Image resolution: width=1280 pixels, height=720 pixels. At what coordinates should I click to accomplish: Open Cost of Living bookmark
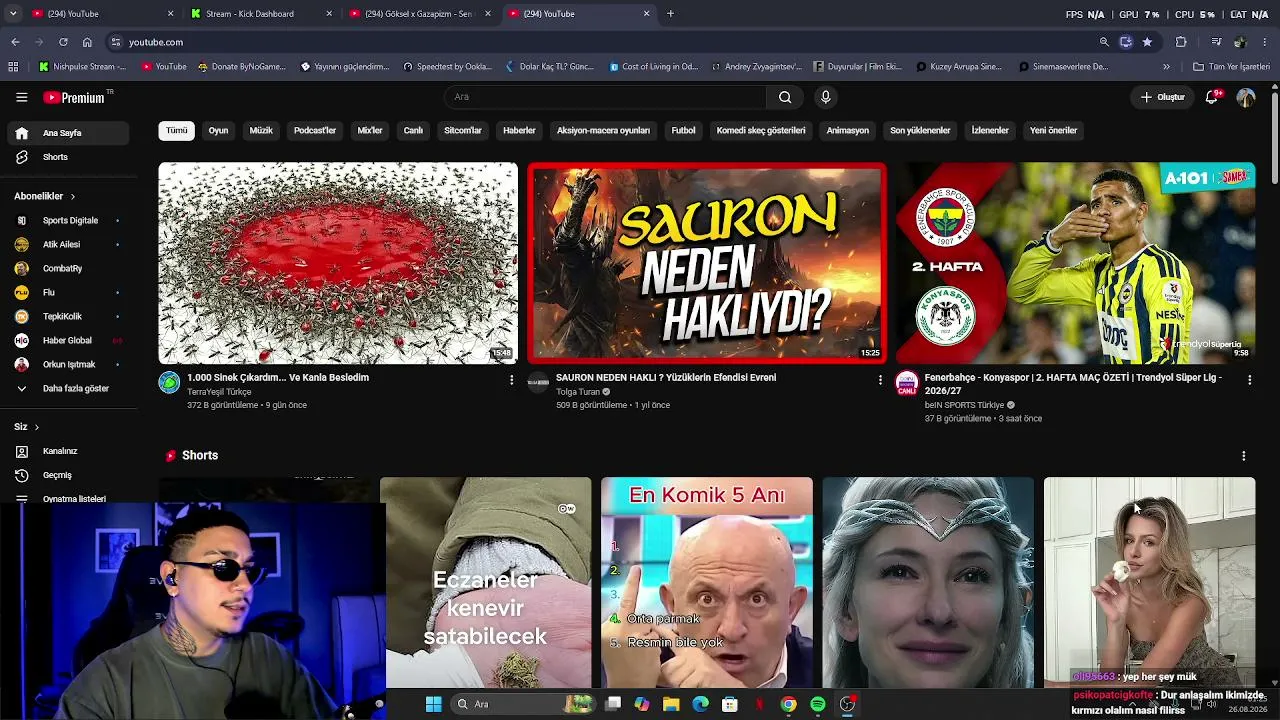click(x=652, y=67)
